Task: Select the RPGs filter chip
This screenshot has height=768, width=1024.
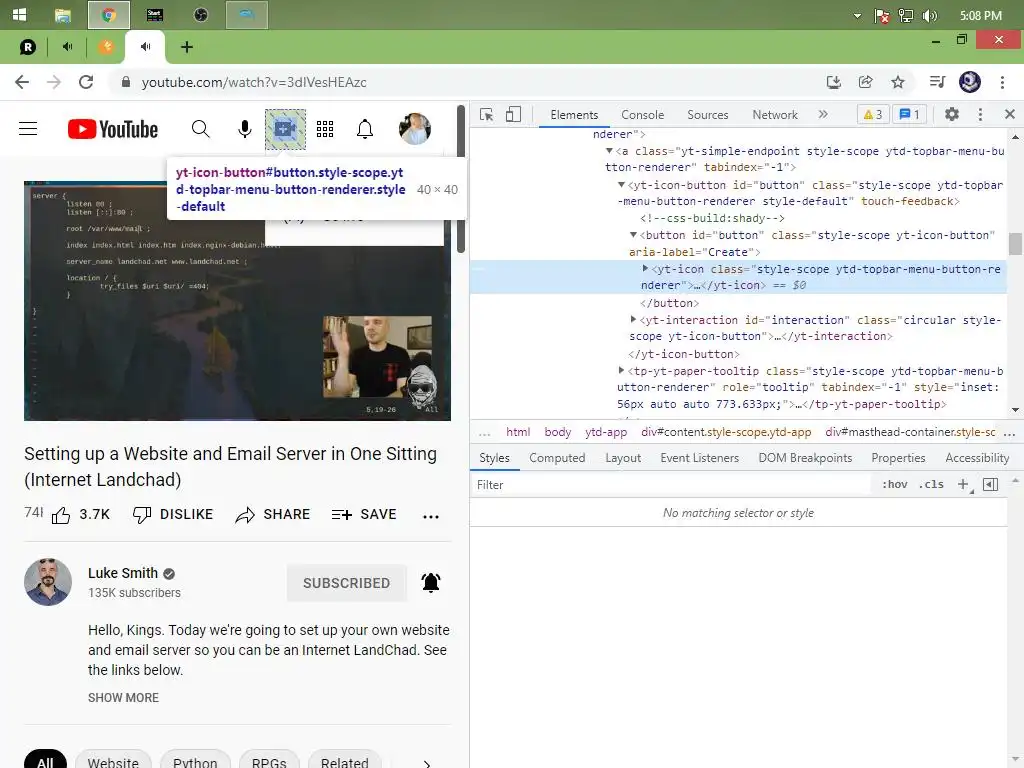Action: pos(269,761)
